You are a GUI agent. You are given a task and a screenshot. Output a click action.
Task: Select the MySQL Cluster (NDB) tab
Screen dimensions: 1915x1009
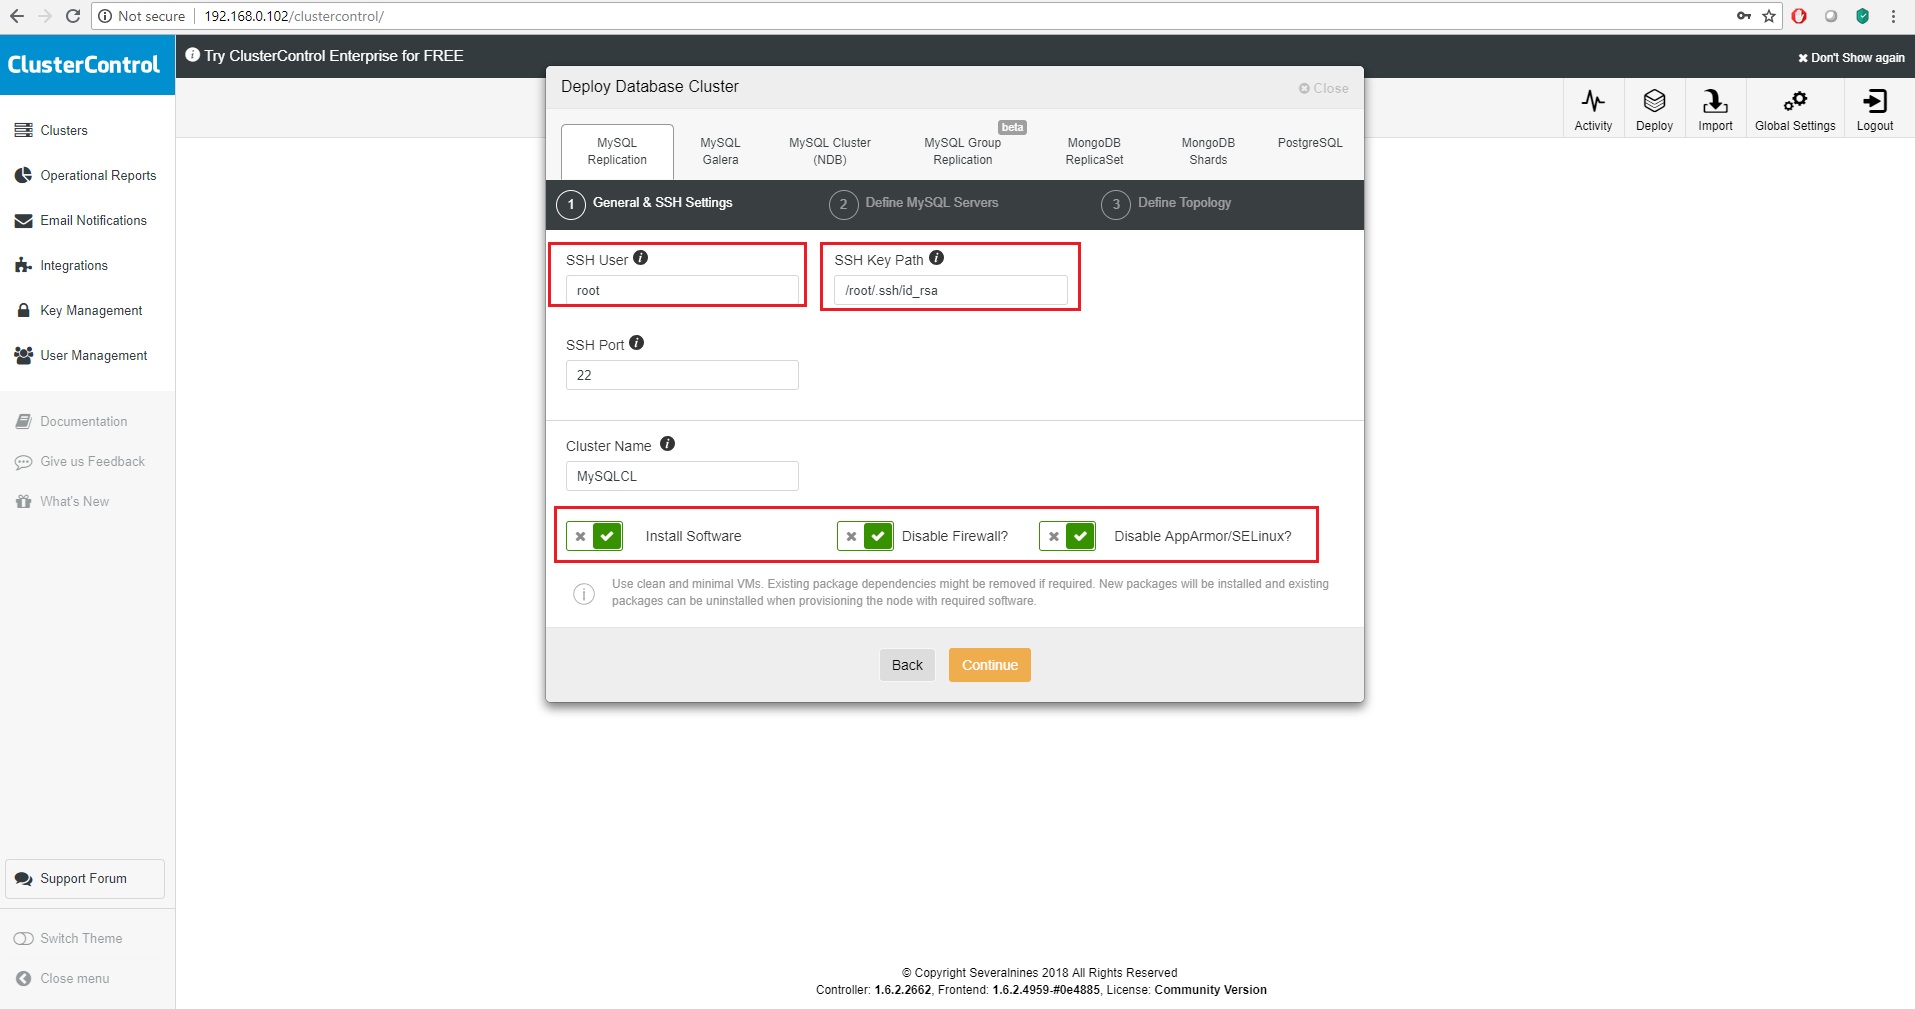coord(830,152)
